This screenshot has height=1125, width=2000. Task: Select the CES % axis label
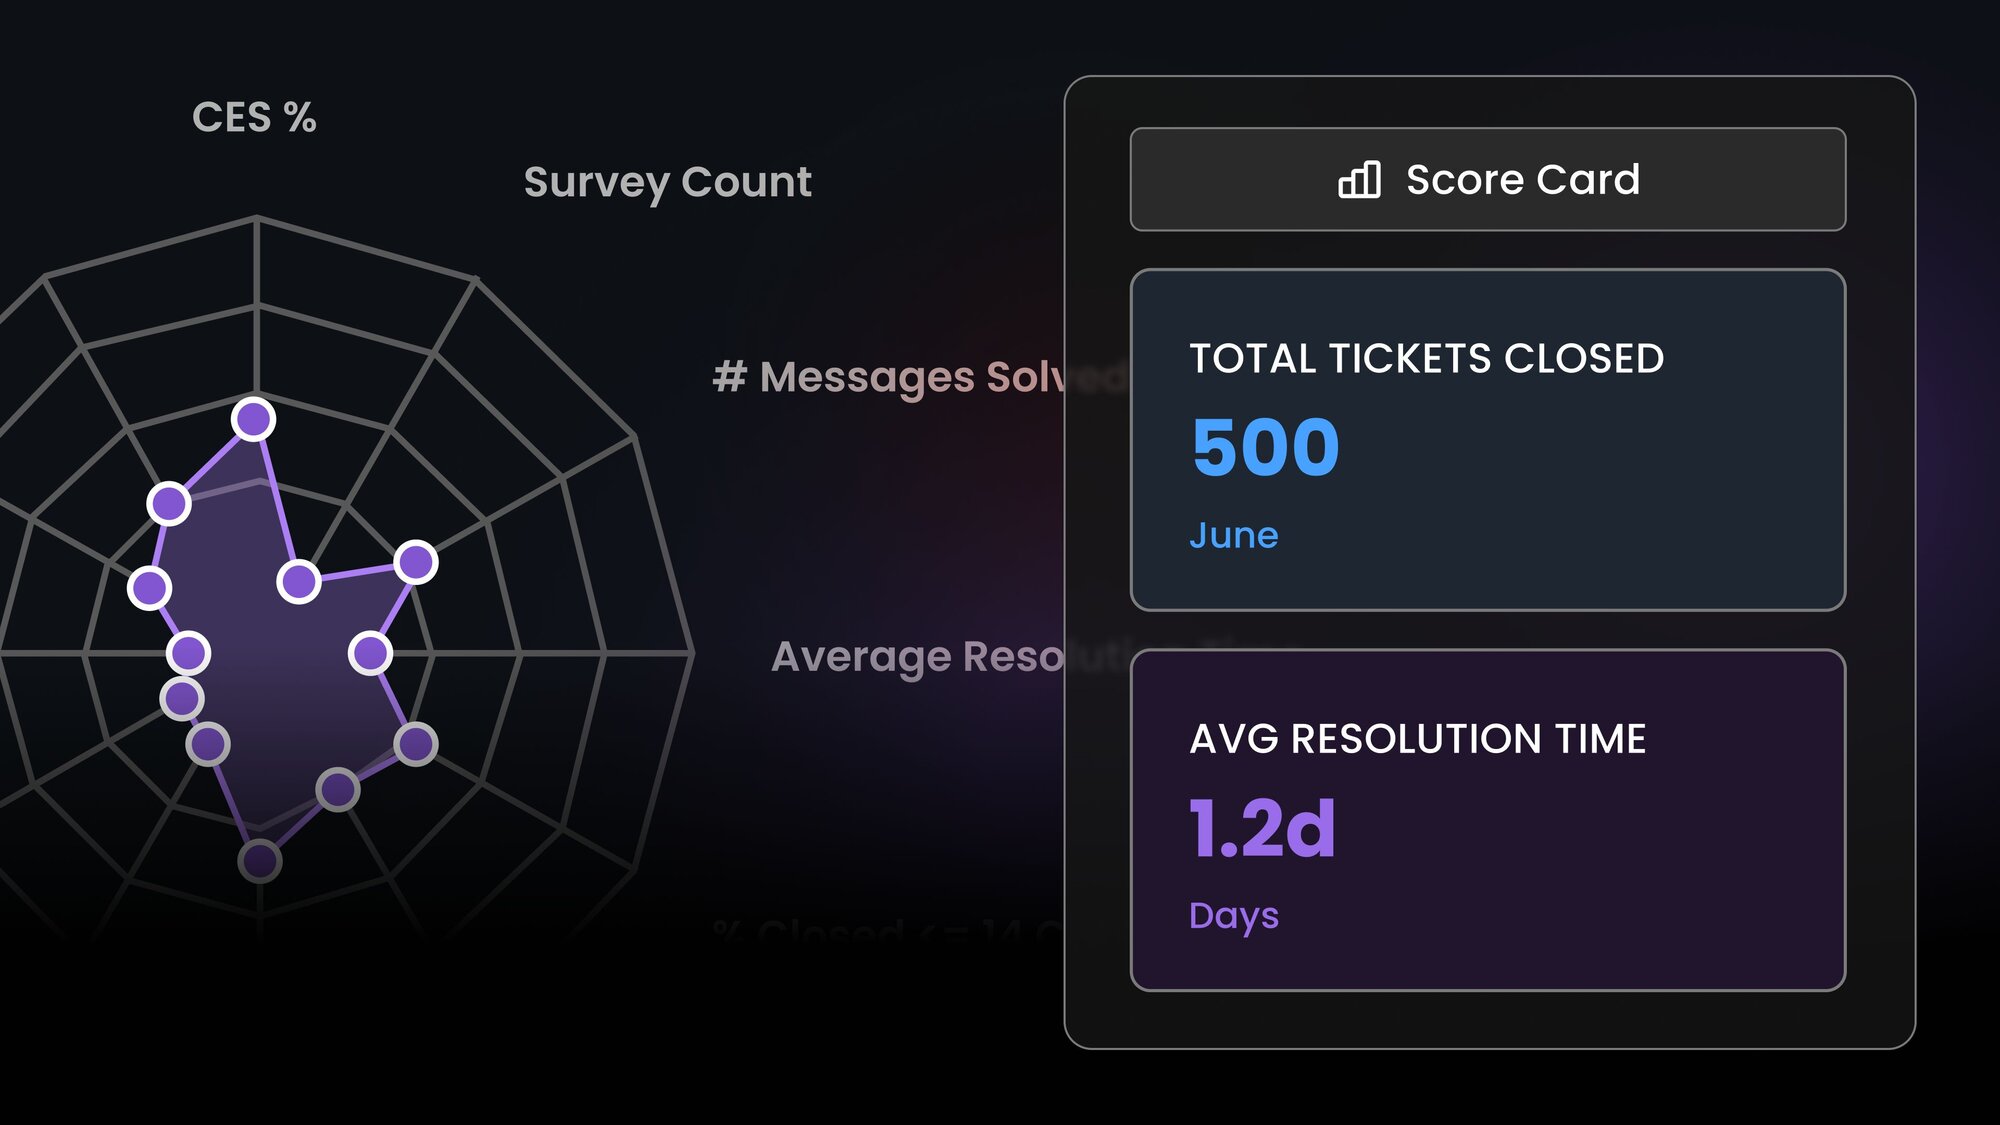[254, 118]
